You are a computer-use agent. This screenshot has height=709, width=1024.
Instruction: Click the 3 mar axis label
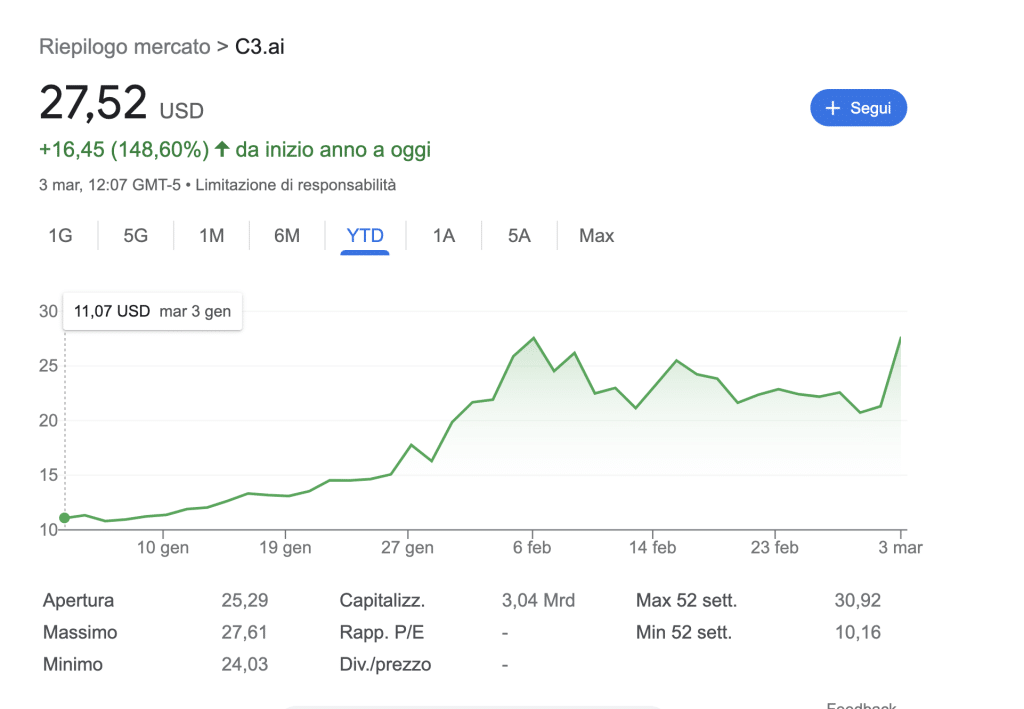pyautogui.click(x=901, y=548)
